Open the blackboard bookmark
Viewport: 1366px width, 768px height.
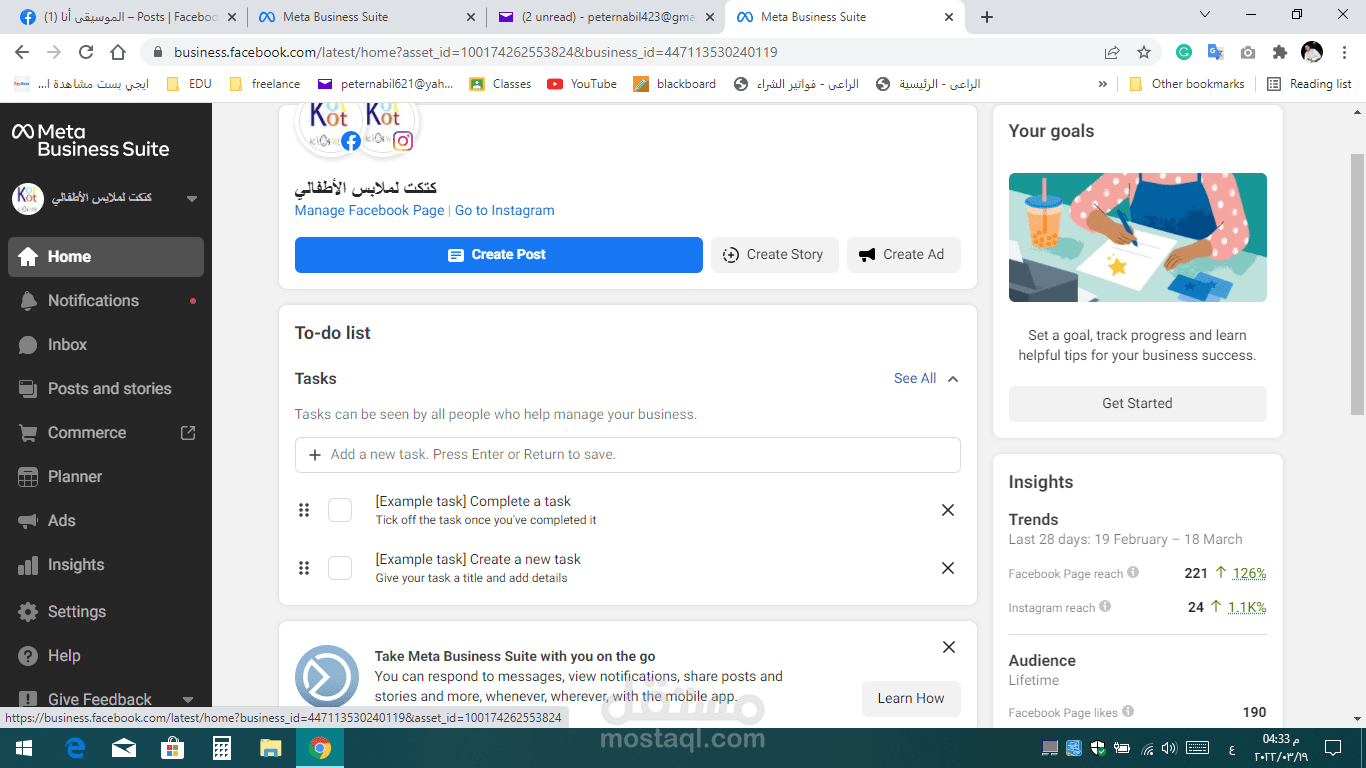(675, 84)
